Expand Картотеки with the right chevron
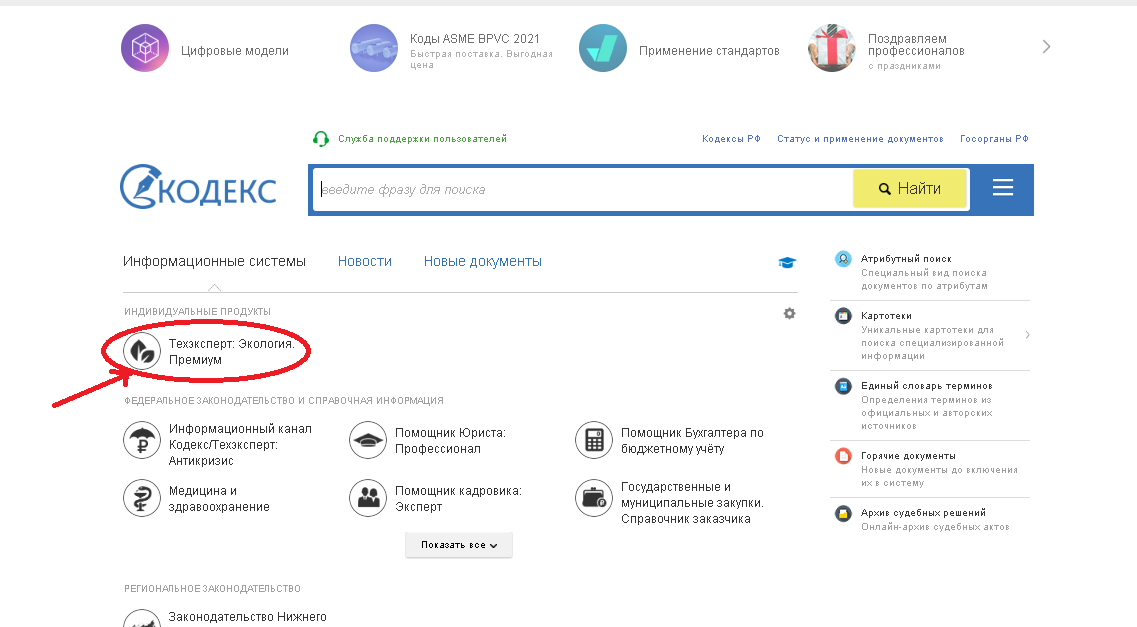 1028,335
